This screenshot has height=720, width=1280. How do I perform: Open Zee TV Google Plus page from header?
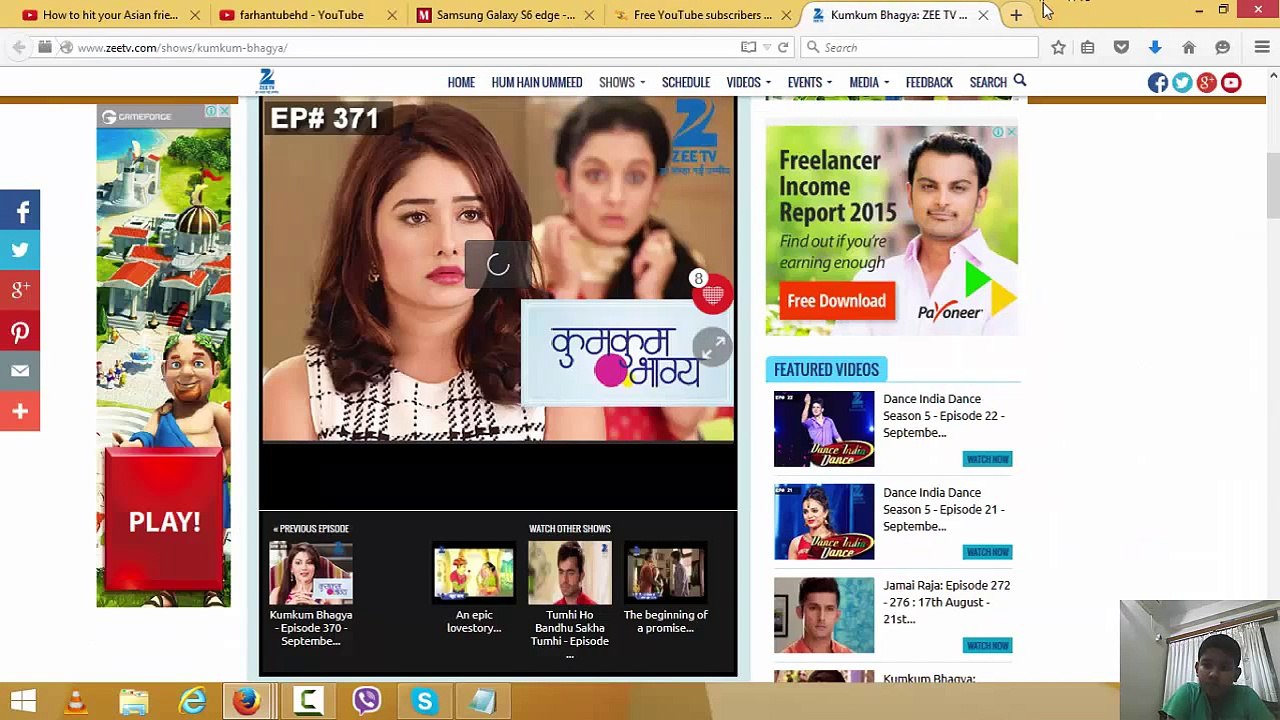click(1206, 82)
